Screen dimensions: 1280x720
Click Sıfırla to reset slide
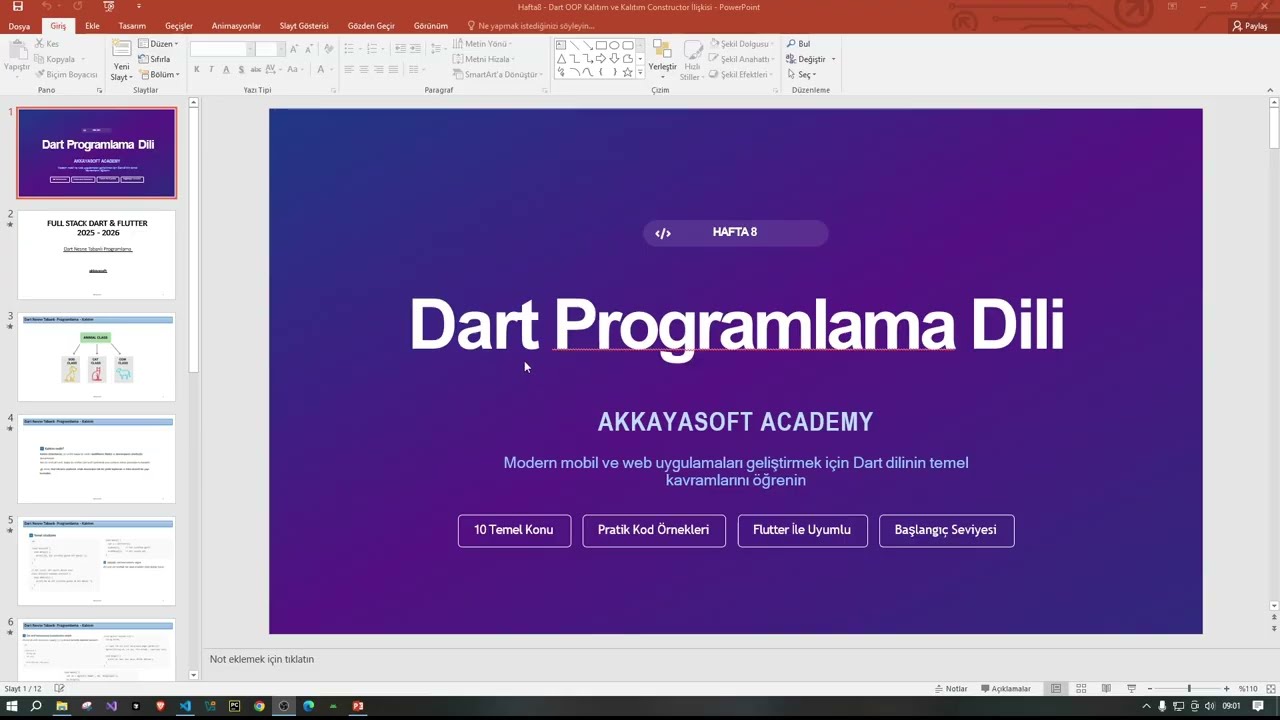point(154,59)
